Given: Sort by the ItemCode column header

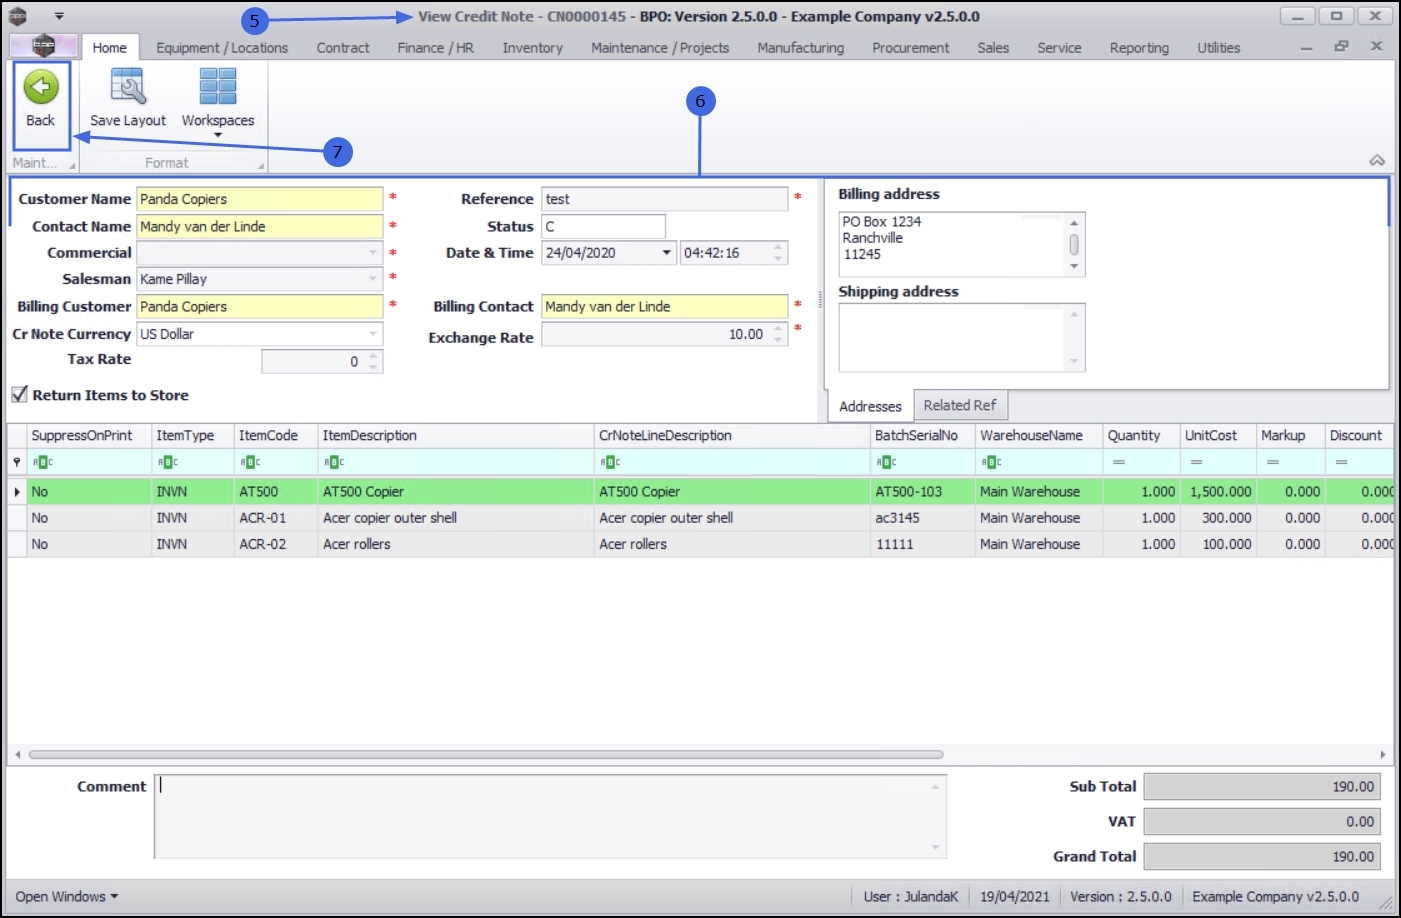Looking at the screenshot, I should [x=275, y=436].
